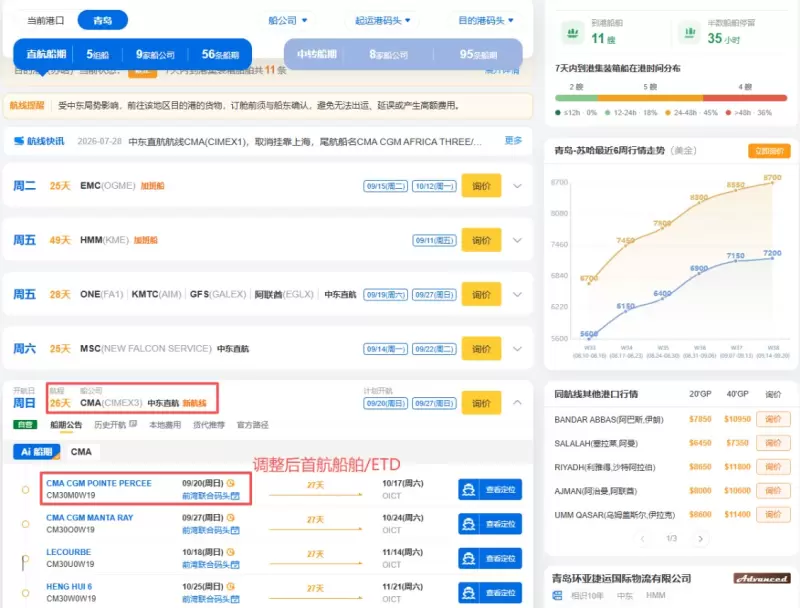This screenshot has height=608, width=800.
Task: Click the icon next to 历史开航
Action: (x=133, y=424)
